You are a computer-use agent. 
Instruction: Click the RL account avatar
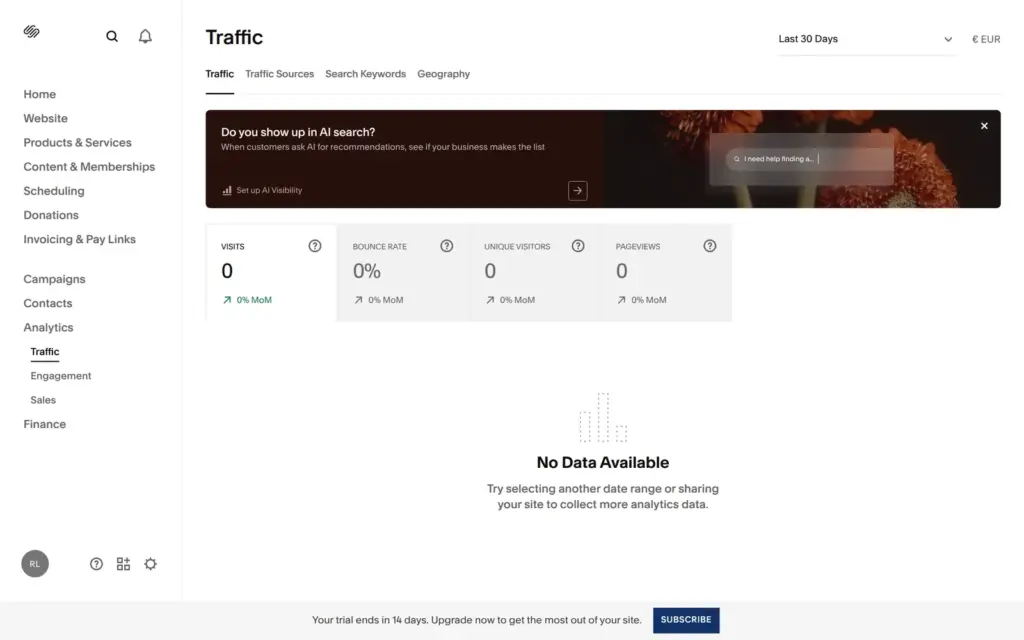coord(35,564)
